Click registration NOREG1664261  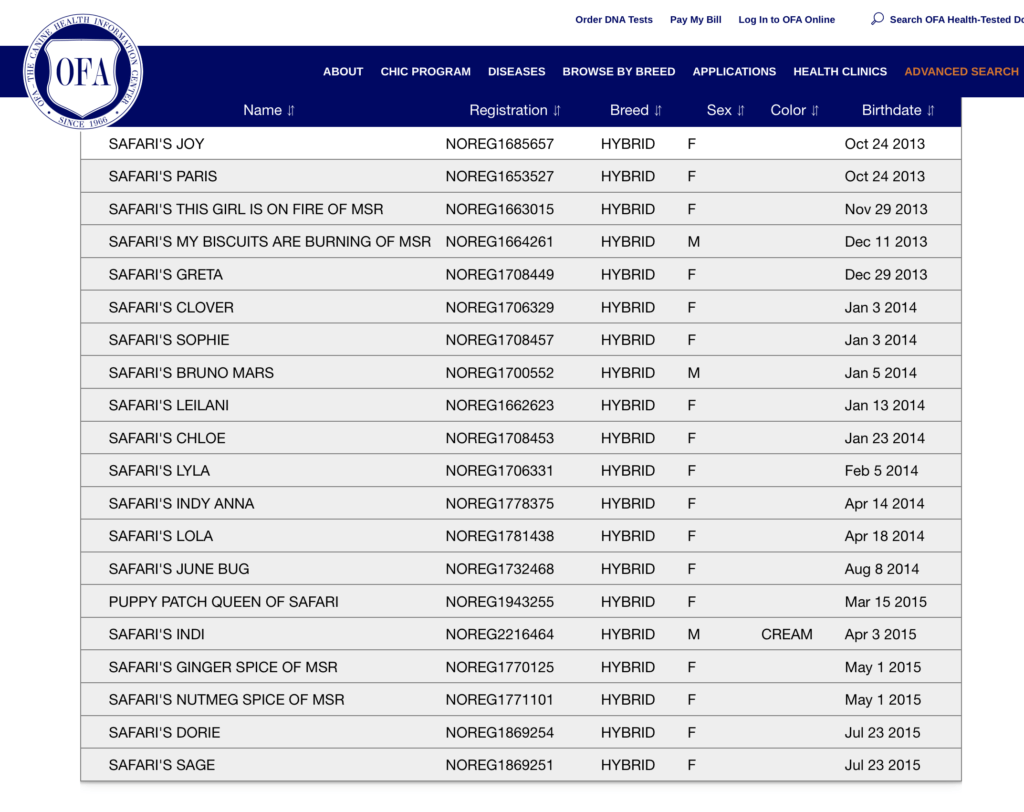coord(500,242)
